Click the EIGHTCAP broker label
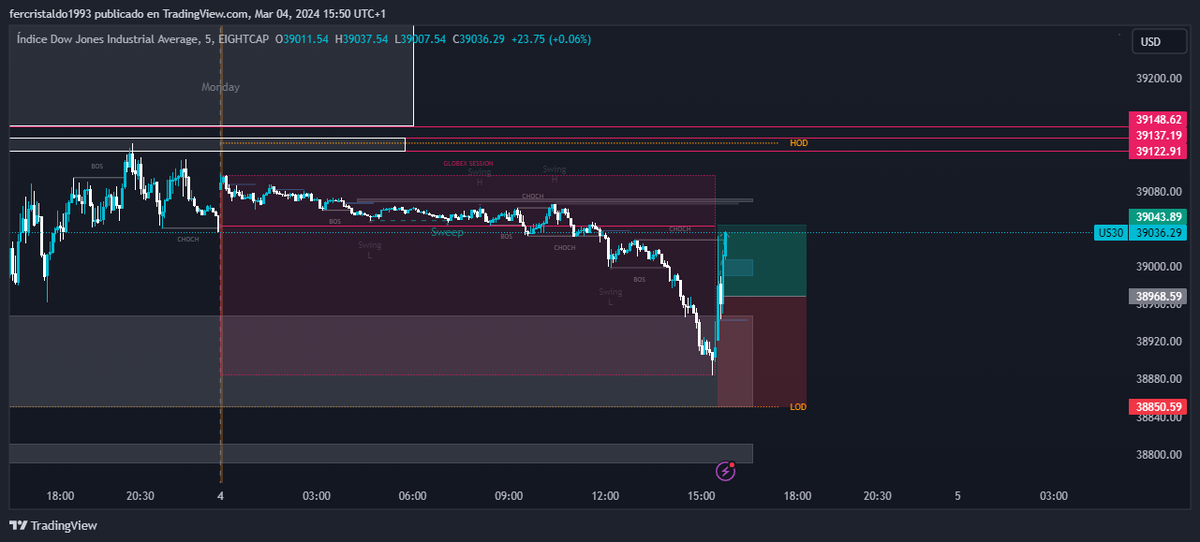The height and width of the screenshot is (542, 1200). (x=245, y=39)
